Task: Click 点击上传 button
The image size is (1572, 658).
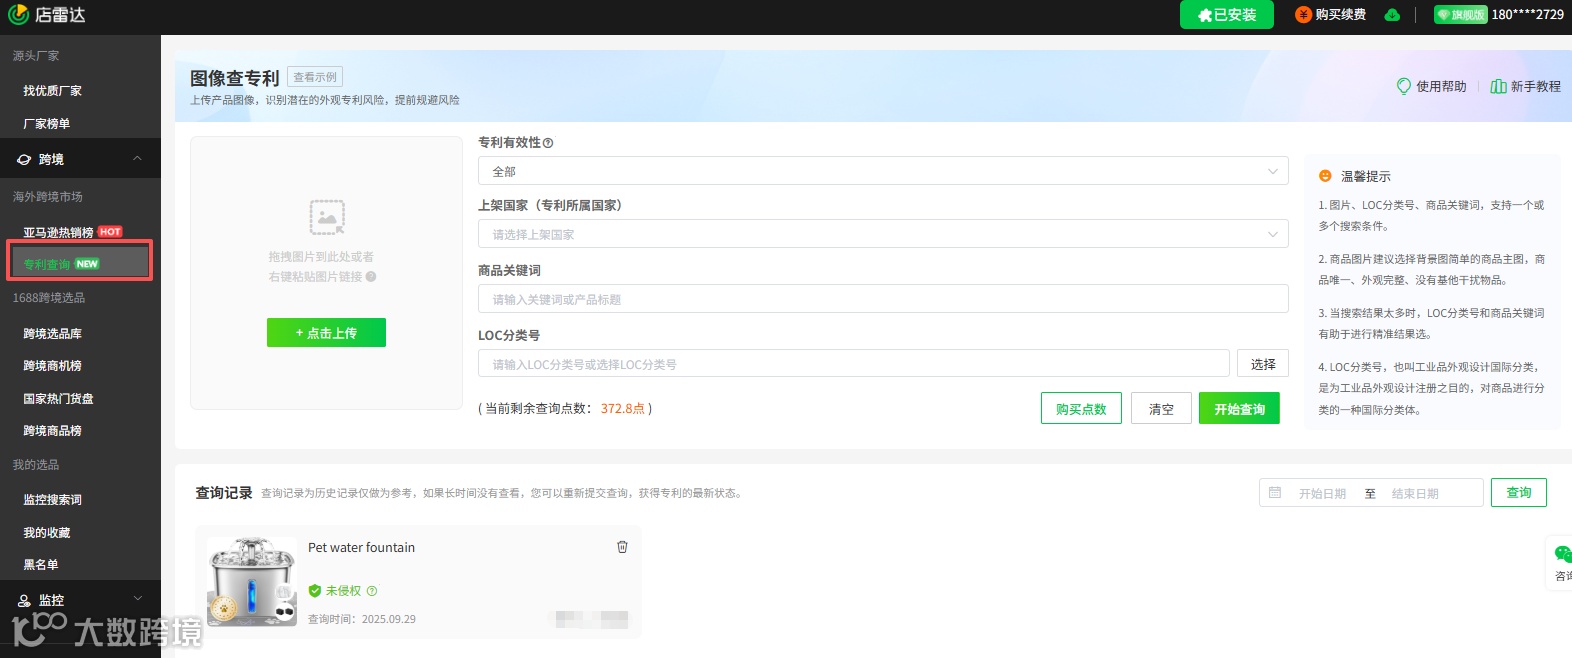Action: (x=326, y=333)
